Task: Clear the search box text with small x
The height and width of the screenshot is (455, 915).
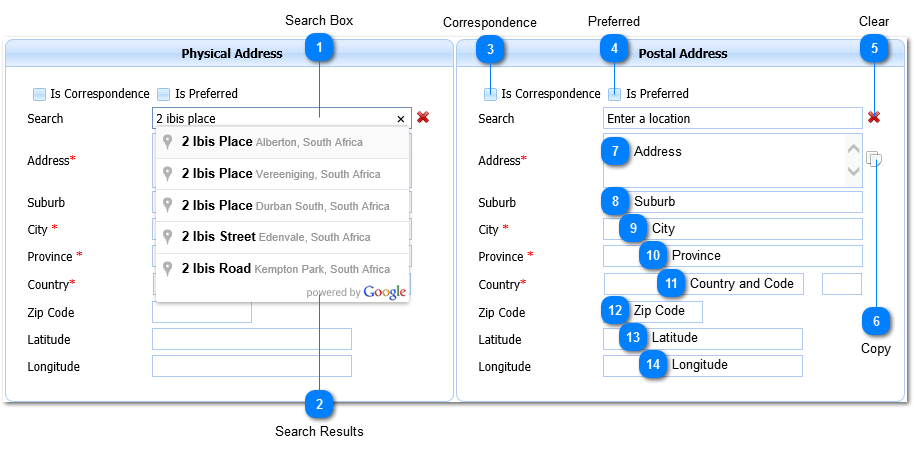Action: (401, 119)
